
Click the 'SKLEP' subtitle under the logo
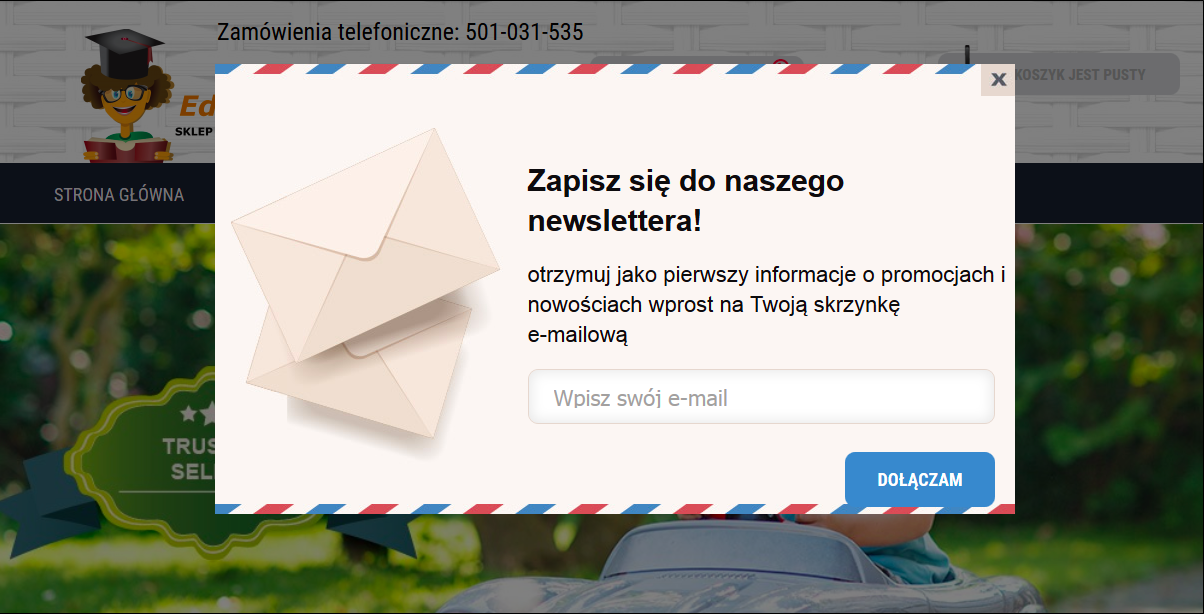pyautogui.click(x=194, y=131)
